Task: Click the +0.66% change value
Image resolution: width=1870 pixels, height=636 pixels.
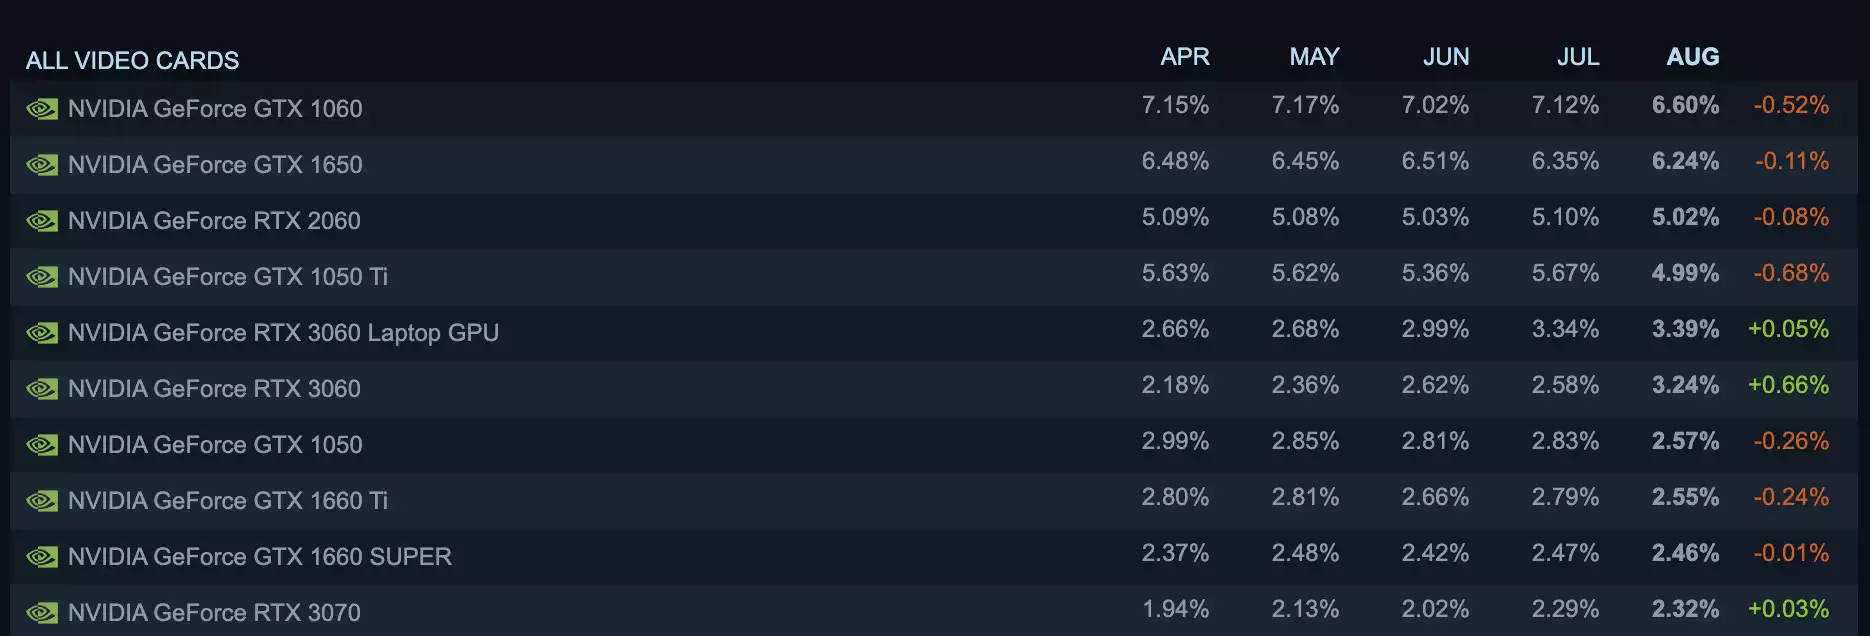Action: pyautogui.click(x=1788, y=385)
